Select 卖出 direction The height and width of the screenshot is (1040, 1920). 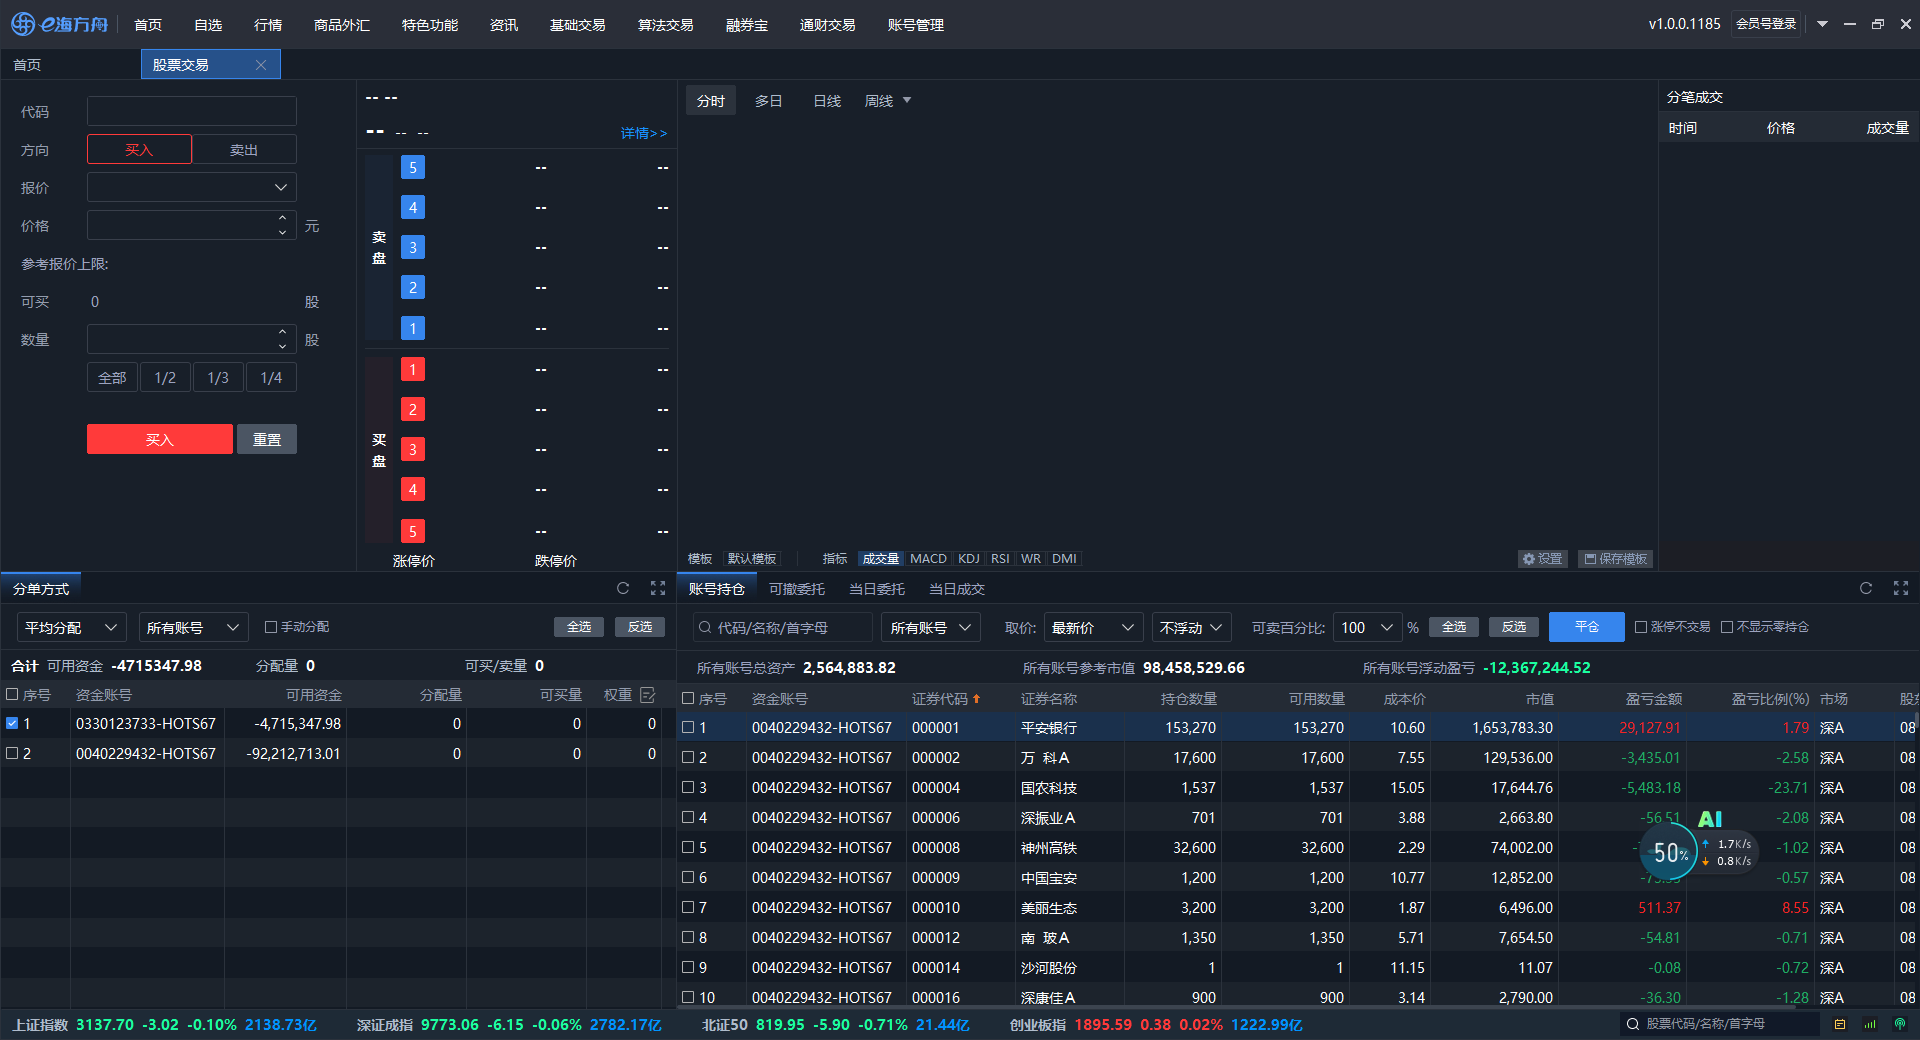coord(244,149)
